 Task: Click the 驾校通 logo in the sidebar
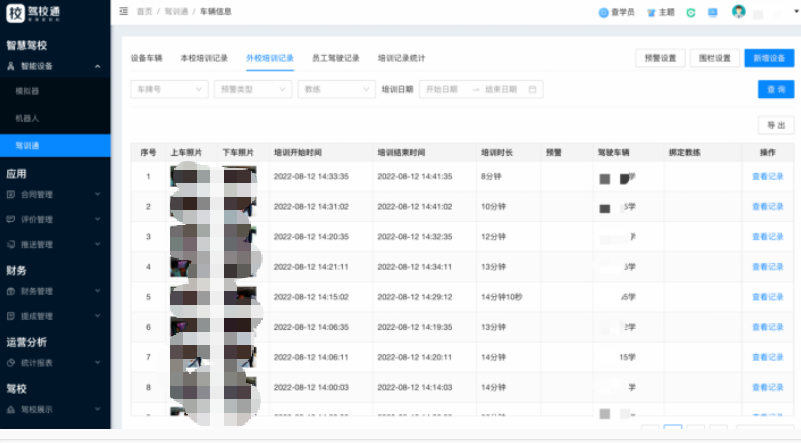[38, 15]
